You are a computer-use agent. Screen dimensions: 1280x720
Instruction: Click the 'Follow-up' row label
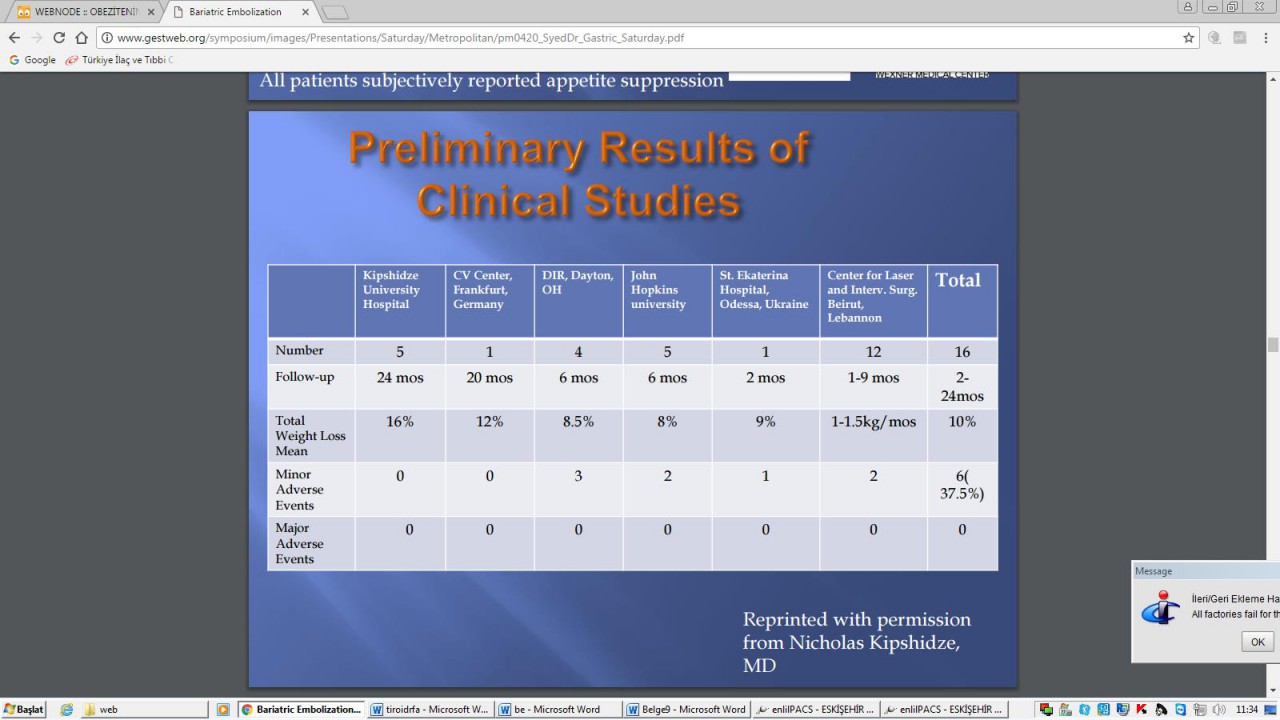[305, 377]
